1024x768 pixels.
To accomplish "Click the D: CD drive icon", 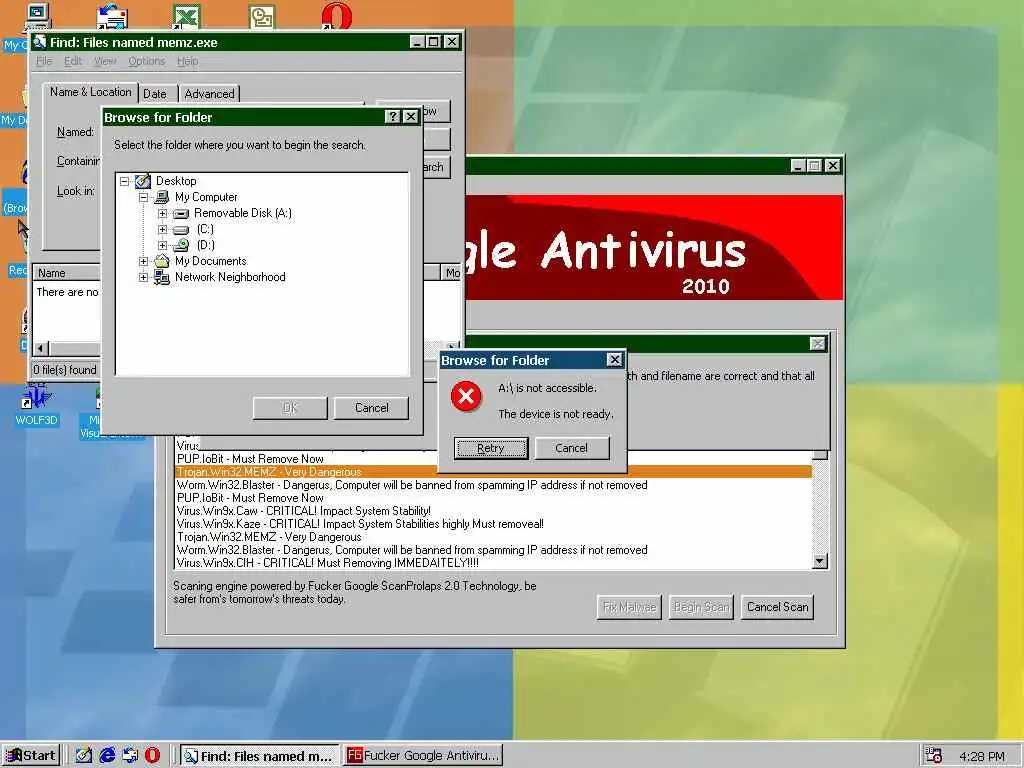I will (181, 246).
